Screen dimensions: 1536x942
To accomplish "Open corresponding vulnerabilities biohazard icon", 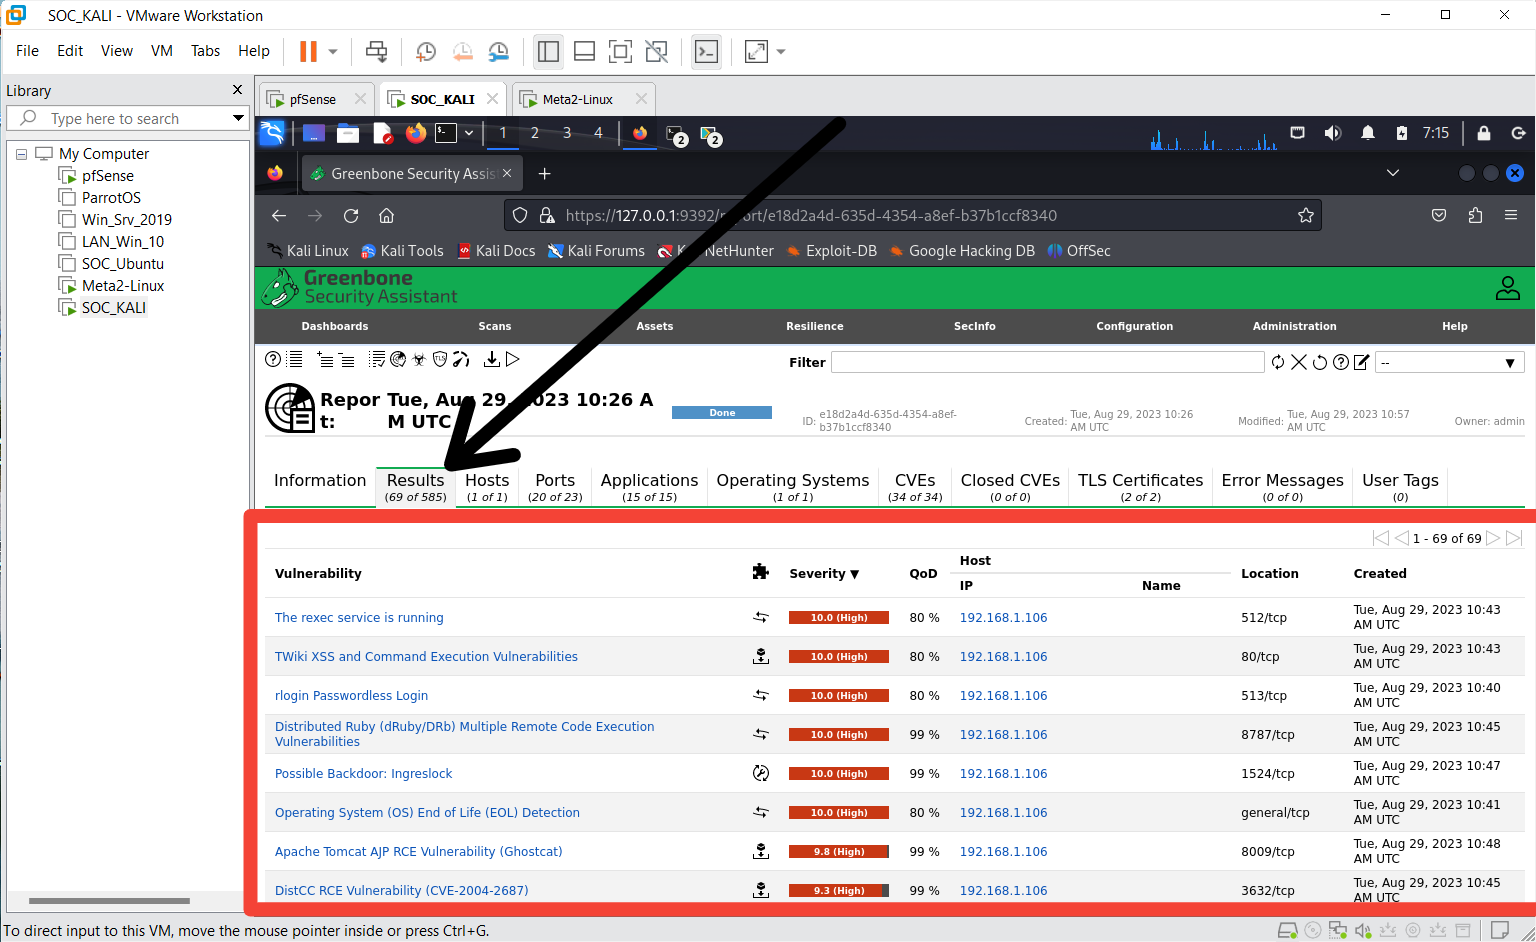I will pyautogui.click(x=419, y=359).
